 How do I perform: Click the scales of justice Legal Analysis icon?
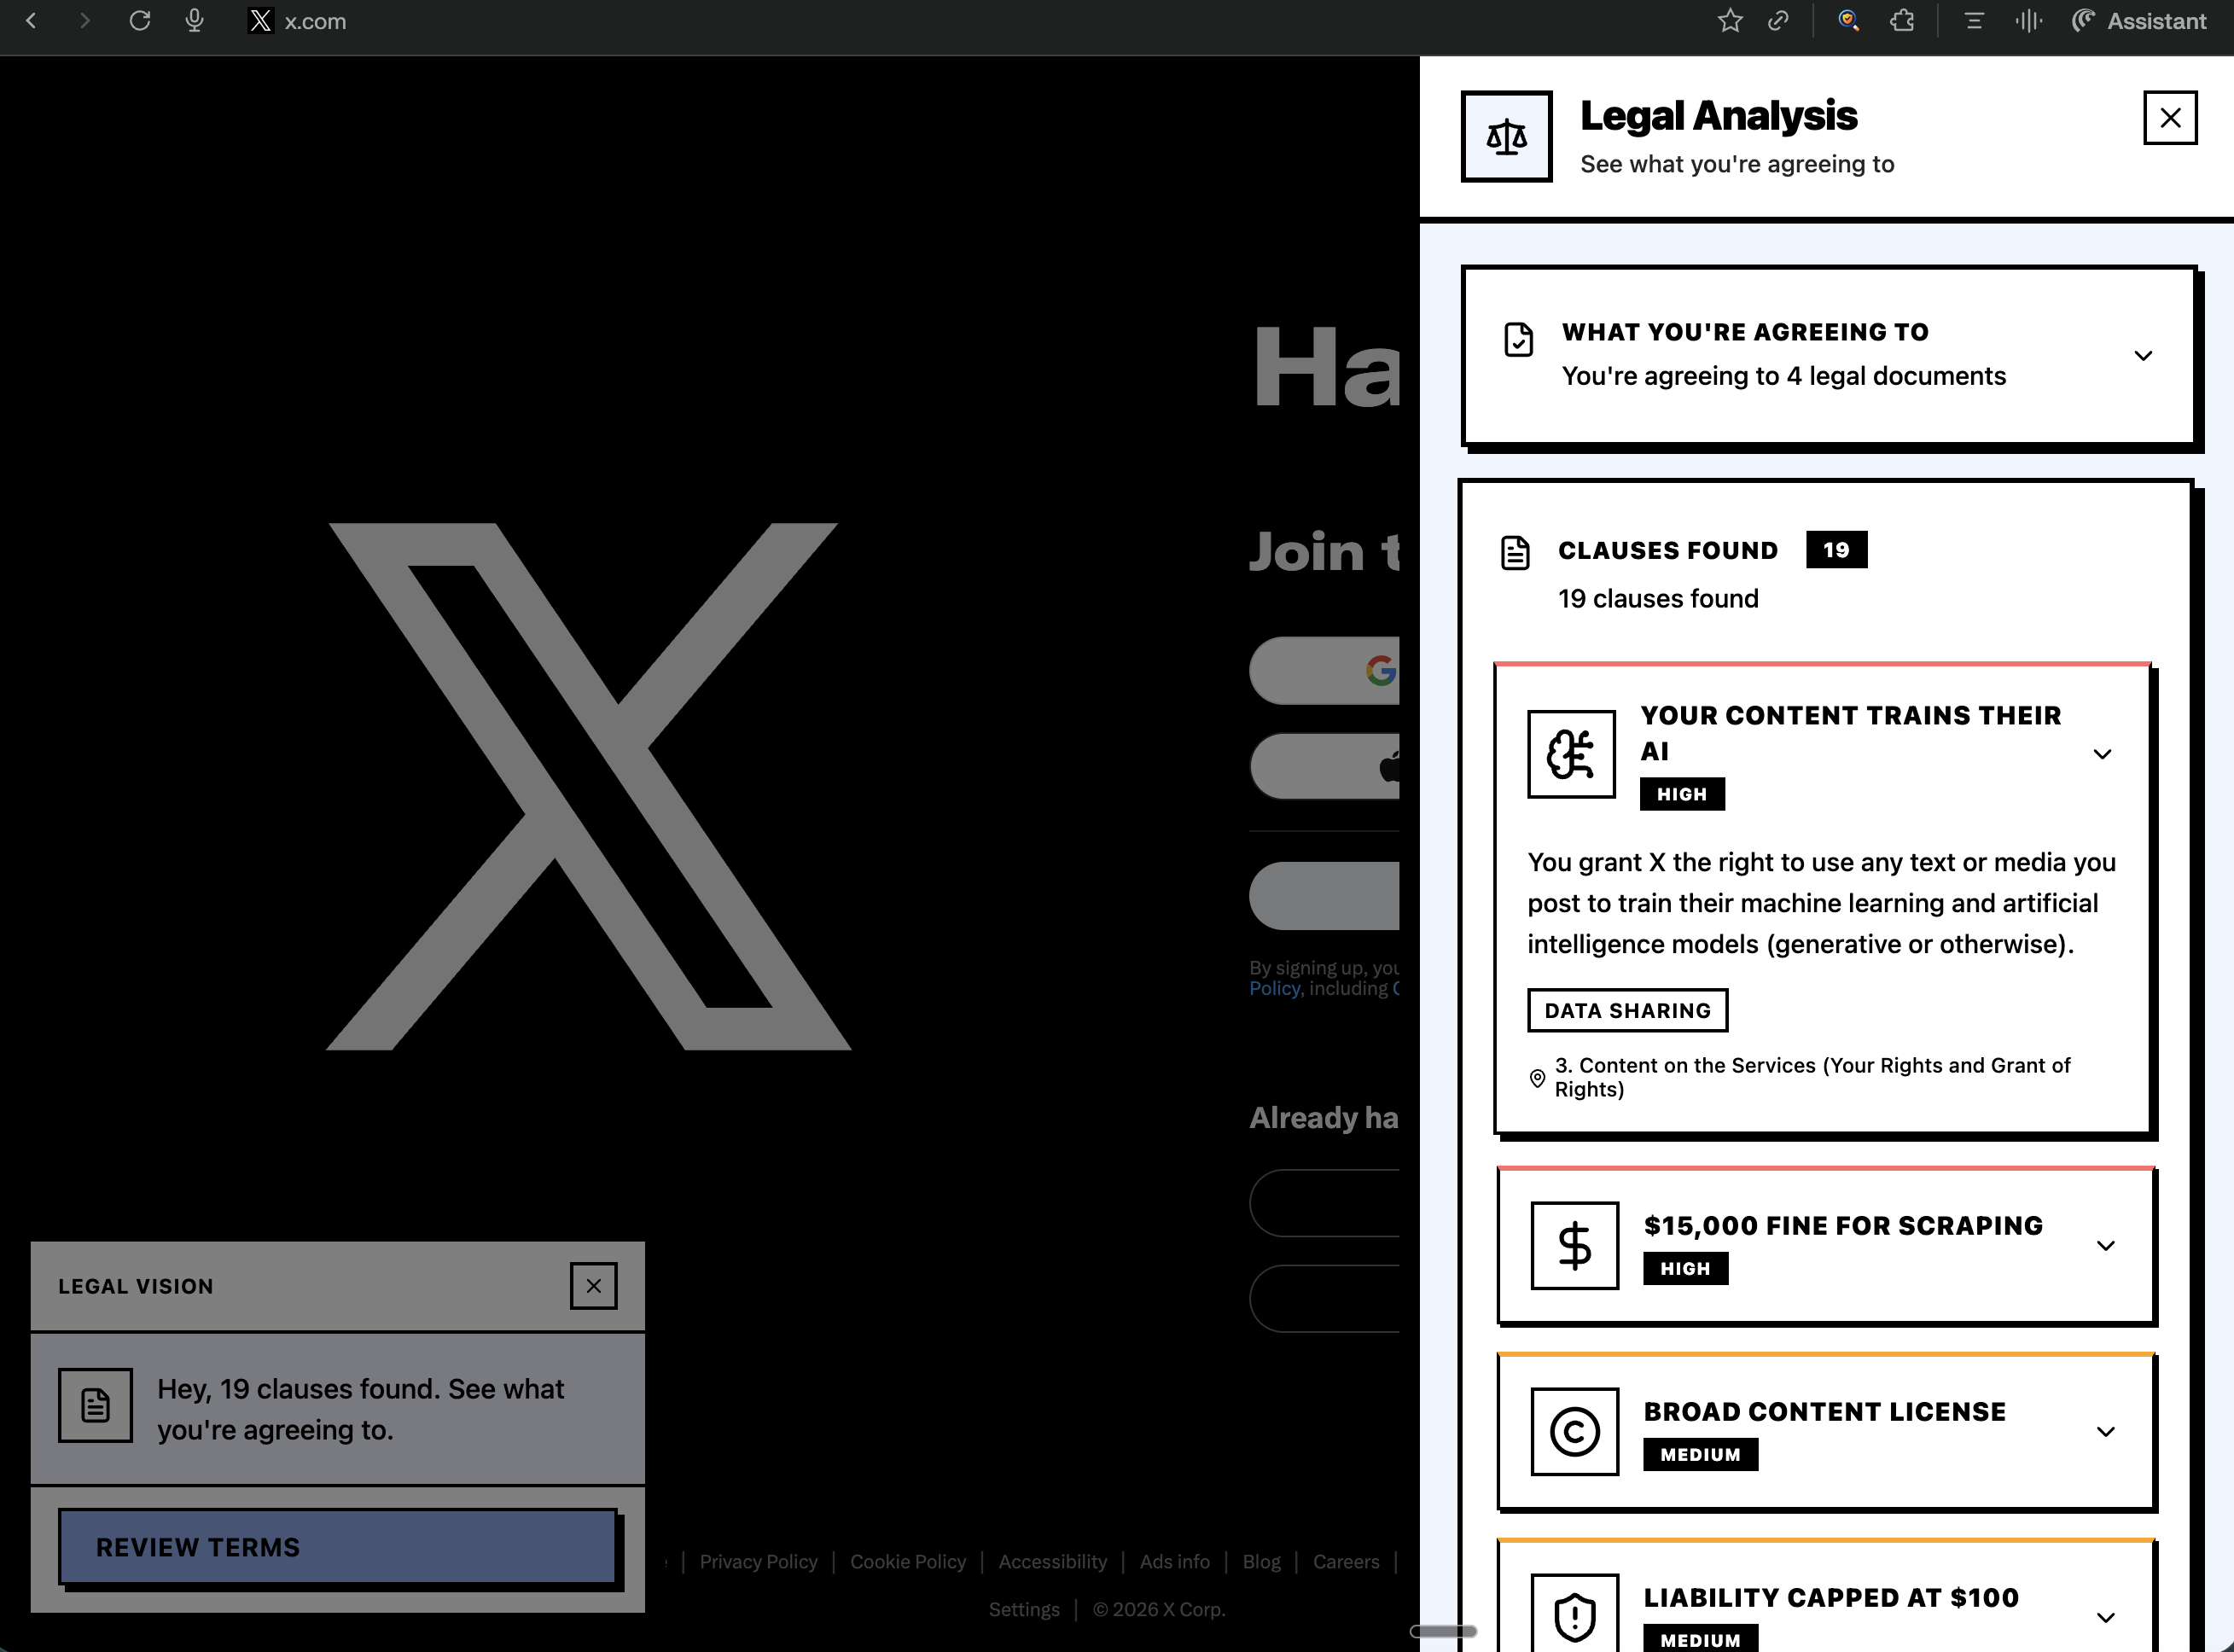tap(1506, 136)
